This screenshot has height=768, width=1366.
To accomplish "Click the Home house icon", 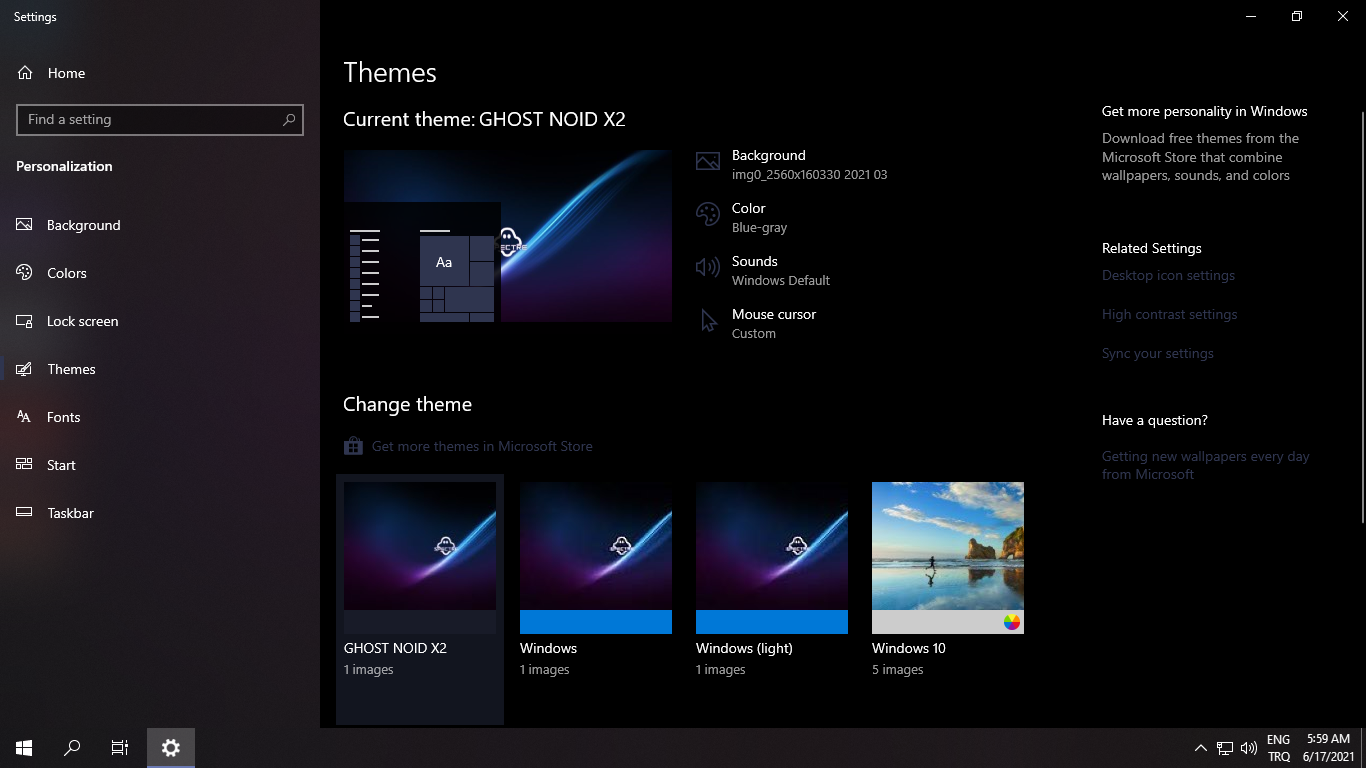I will point(25,73).
